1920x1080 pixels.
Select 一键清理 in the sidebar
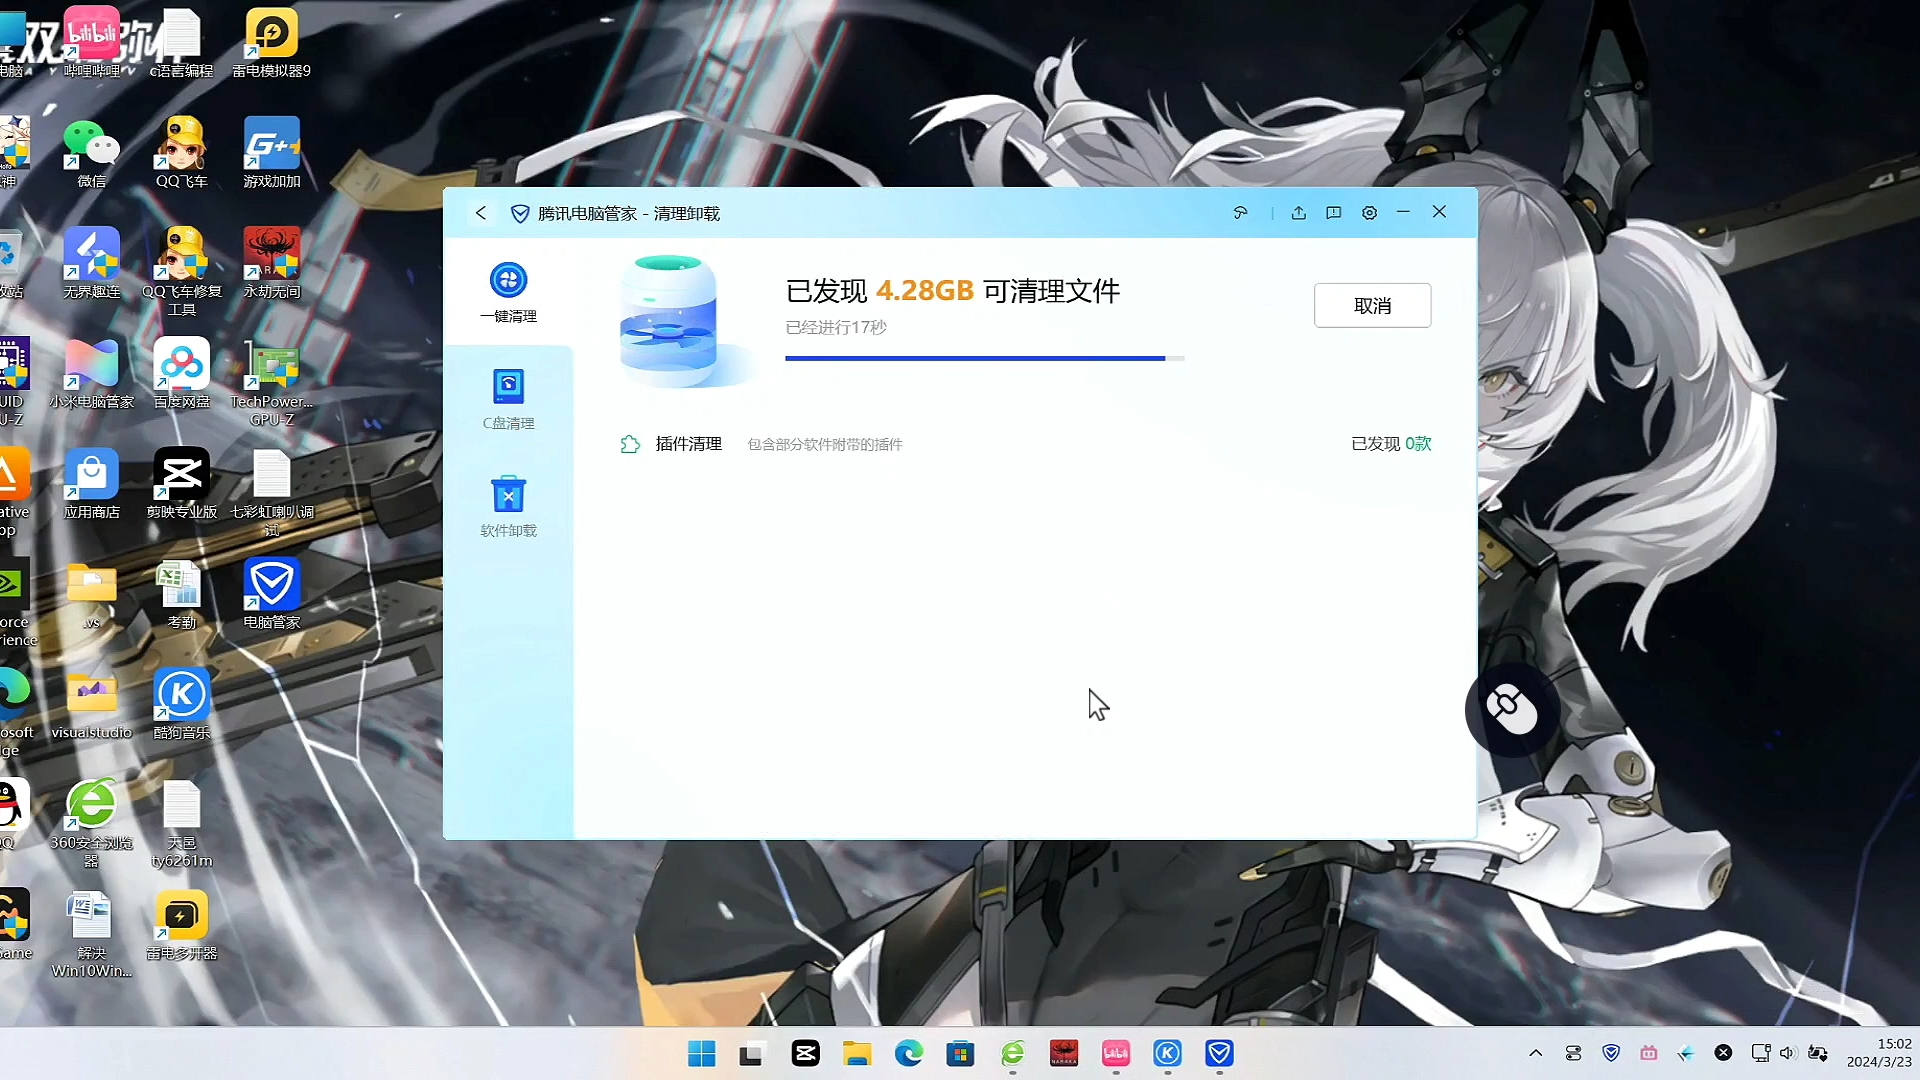pos(508,292)
